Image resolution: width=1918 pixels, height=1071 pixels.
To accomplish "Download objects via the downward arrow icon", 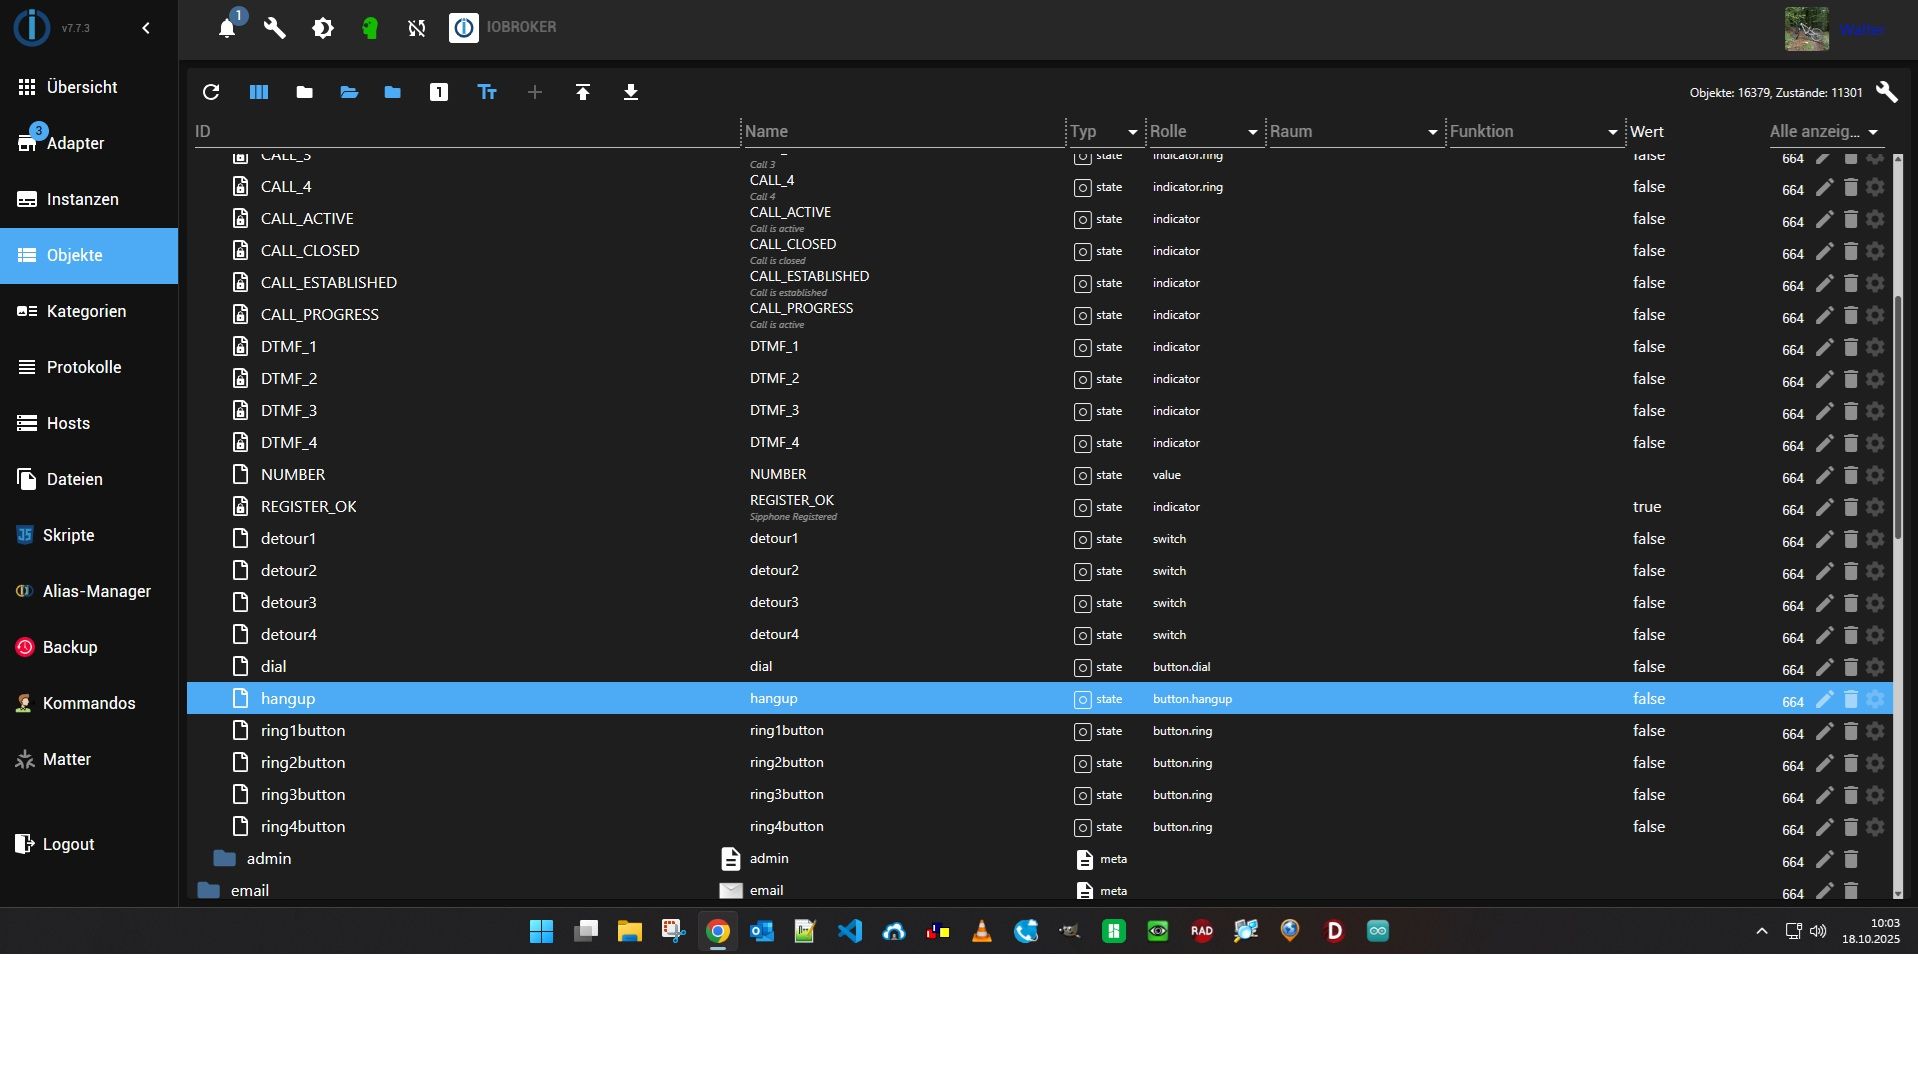I will 631,92.
